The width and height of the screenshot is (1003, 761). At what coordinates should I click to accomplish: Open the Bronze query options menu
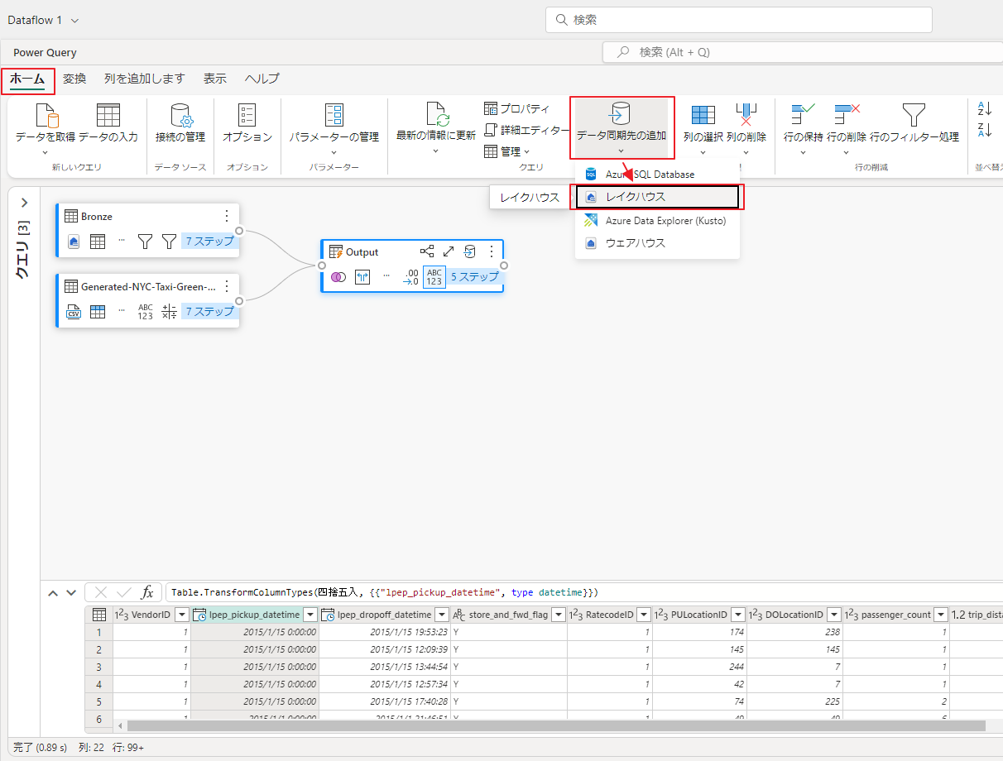click(x=227, y=216)
